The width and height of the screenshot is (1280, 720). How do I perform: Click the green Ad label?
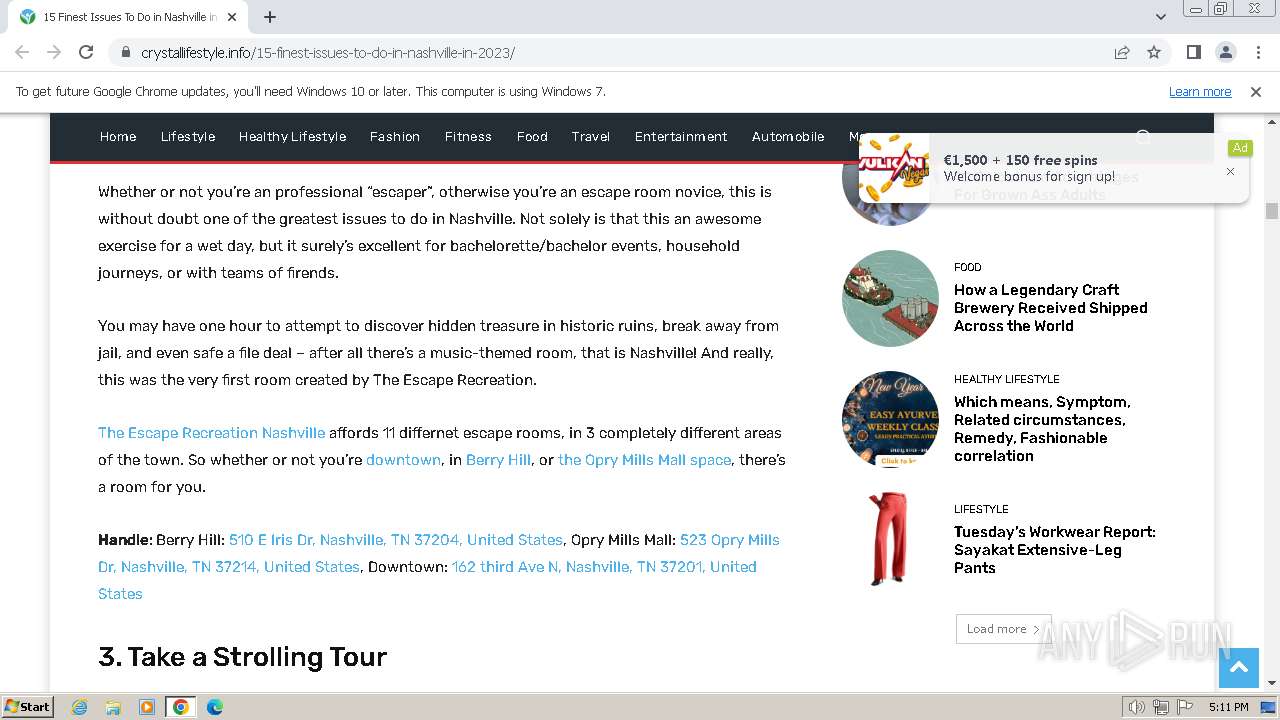tap(1240, 148)
